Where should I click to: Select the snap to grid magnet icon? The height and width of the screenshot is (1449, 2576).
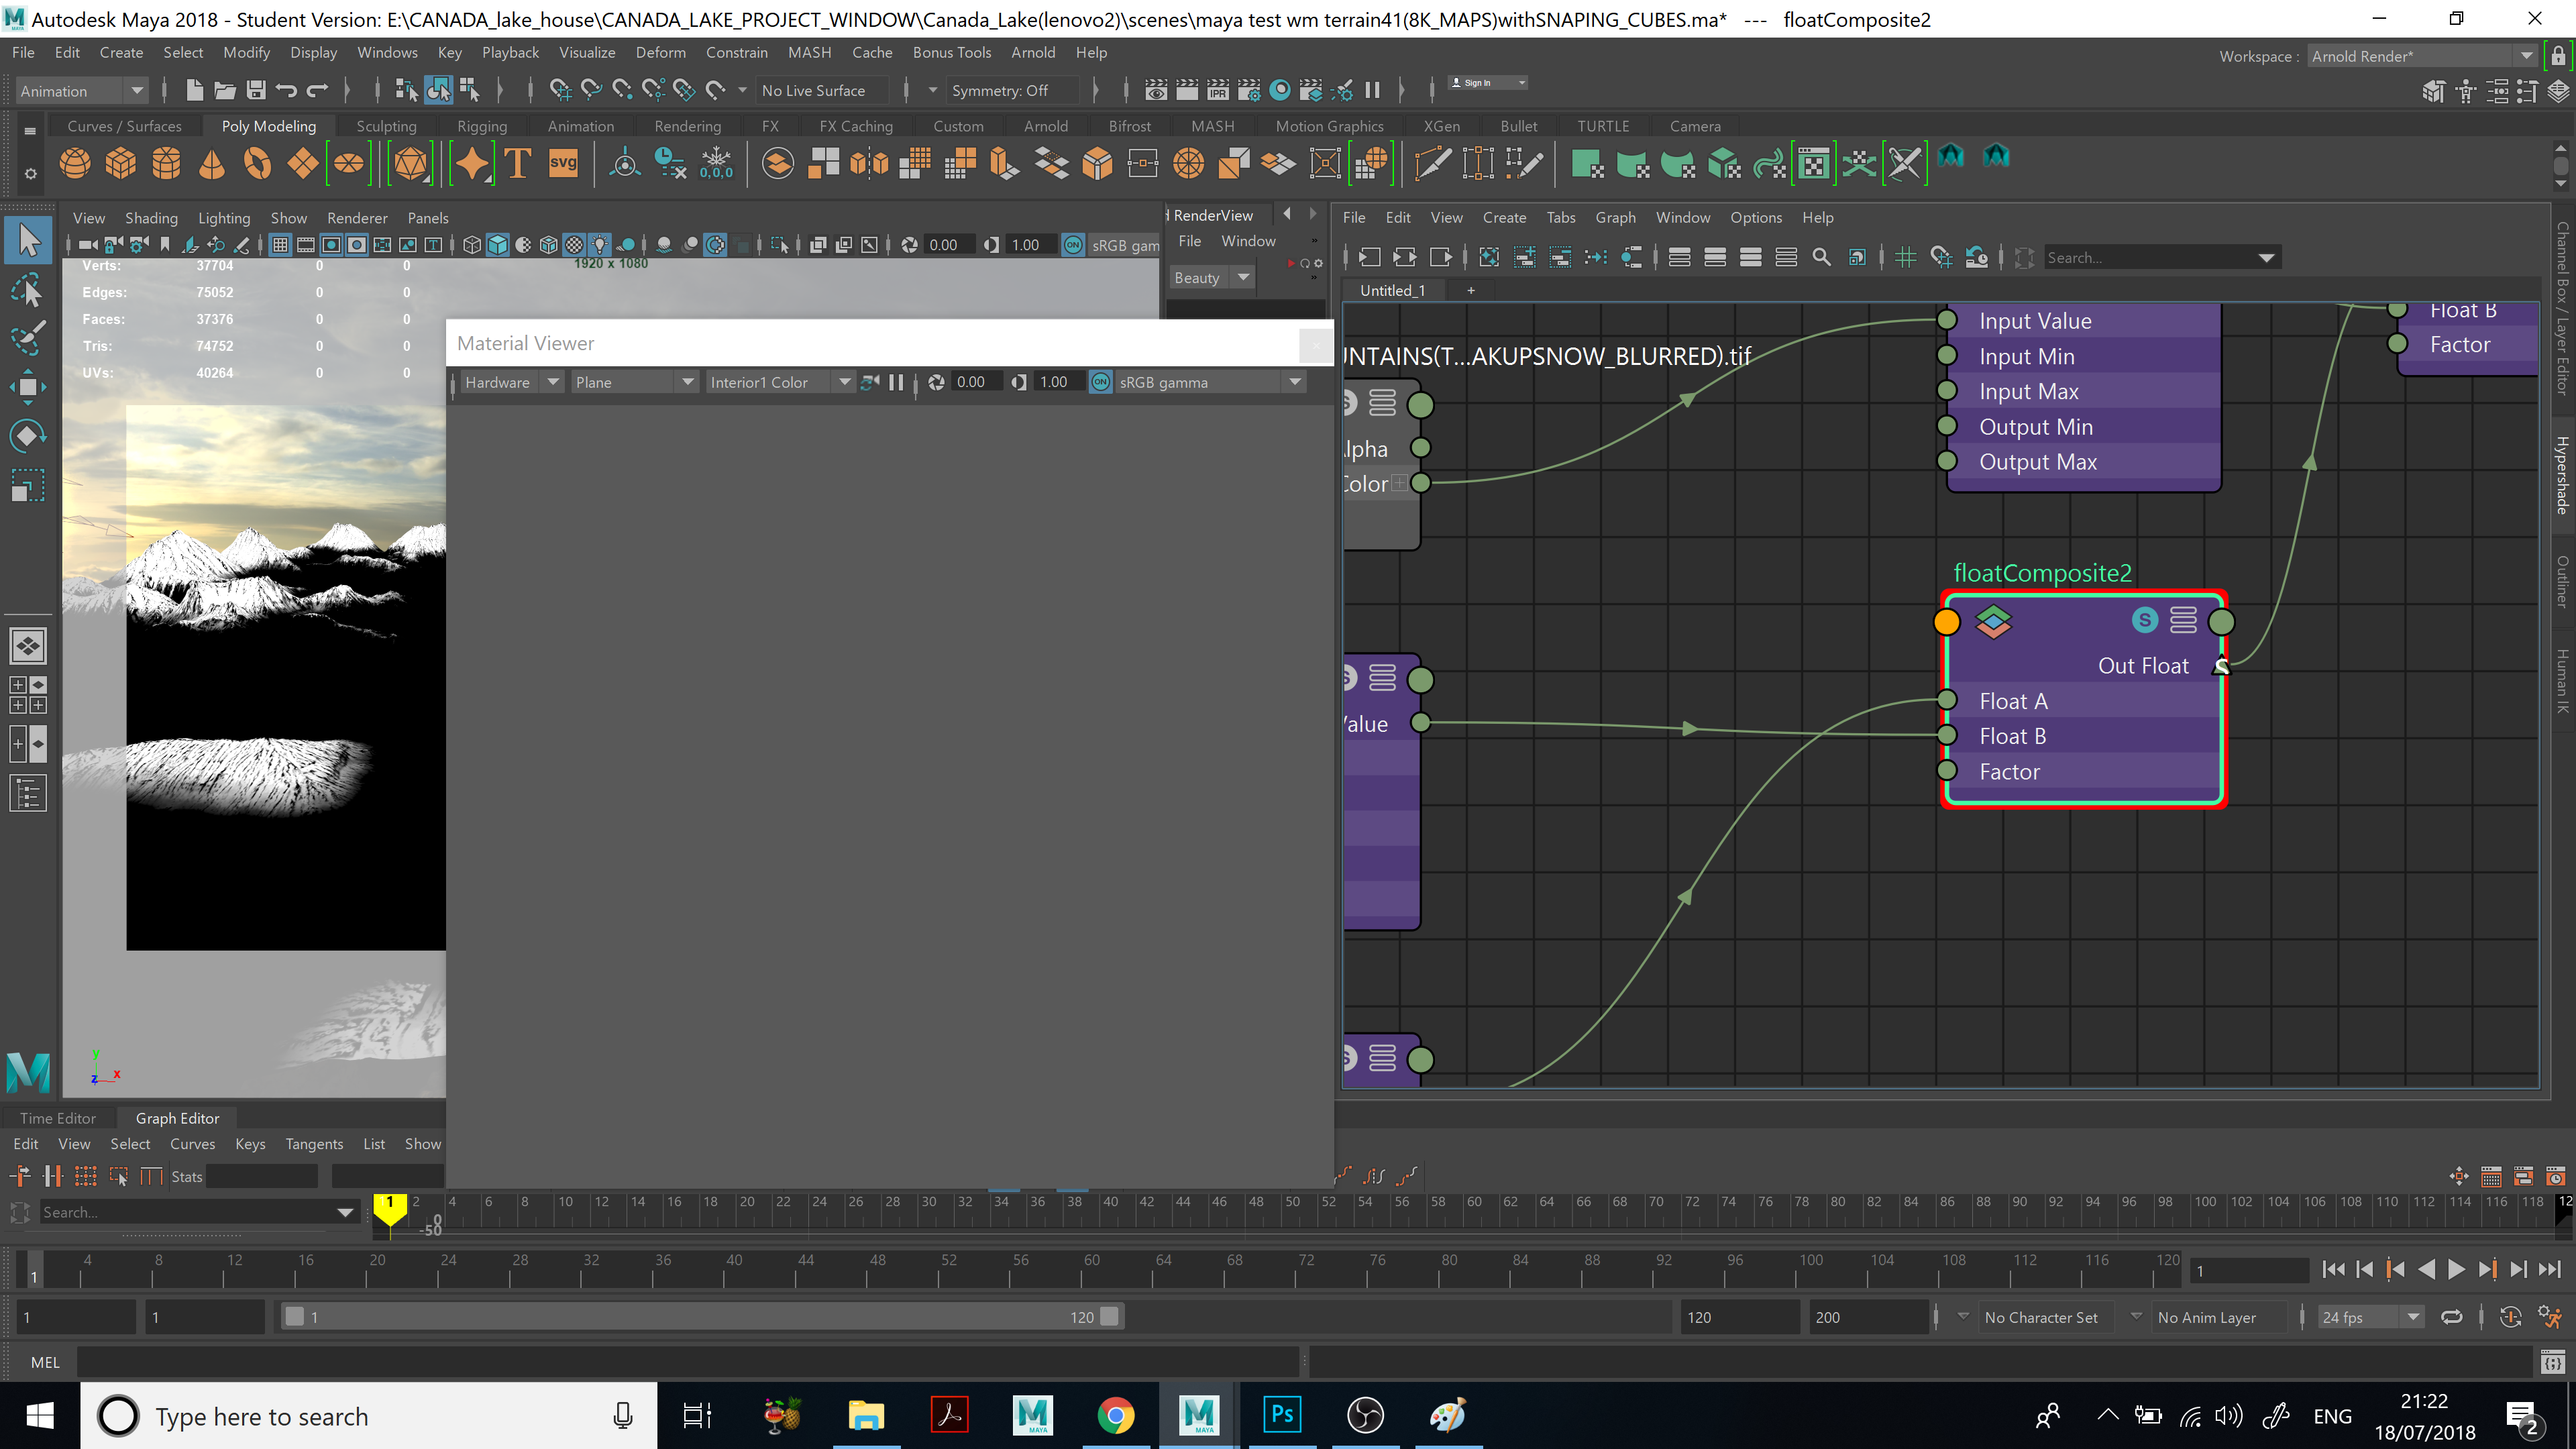click(x=1941, y=257)
